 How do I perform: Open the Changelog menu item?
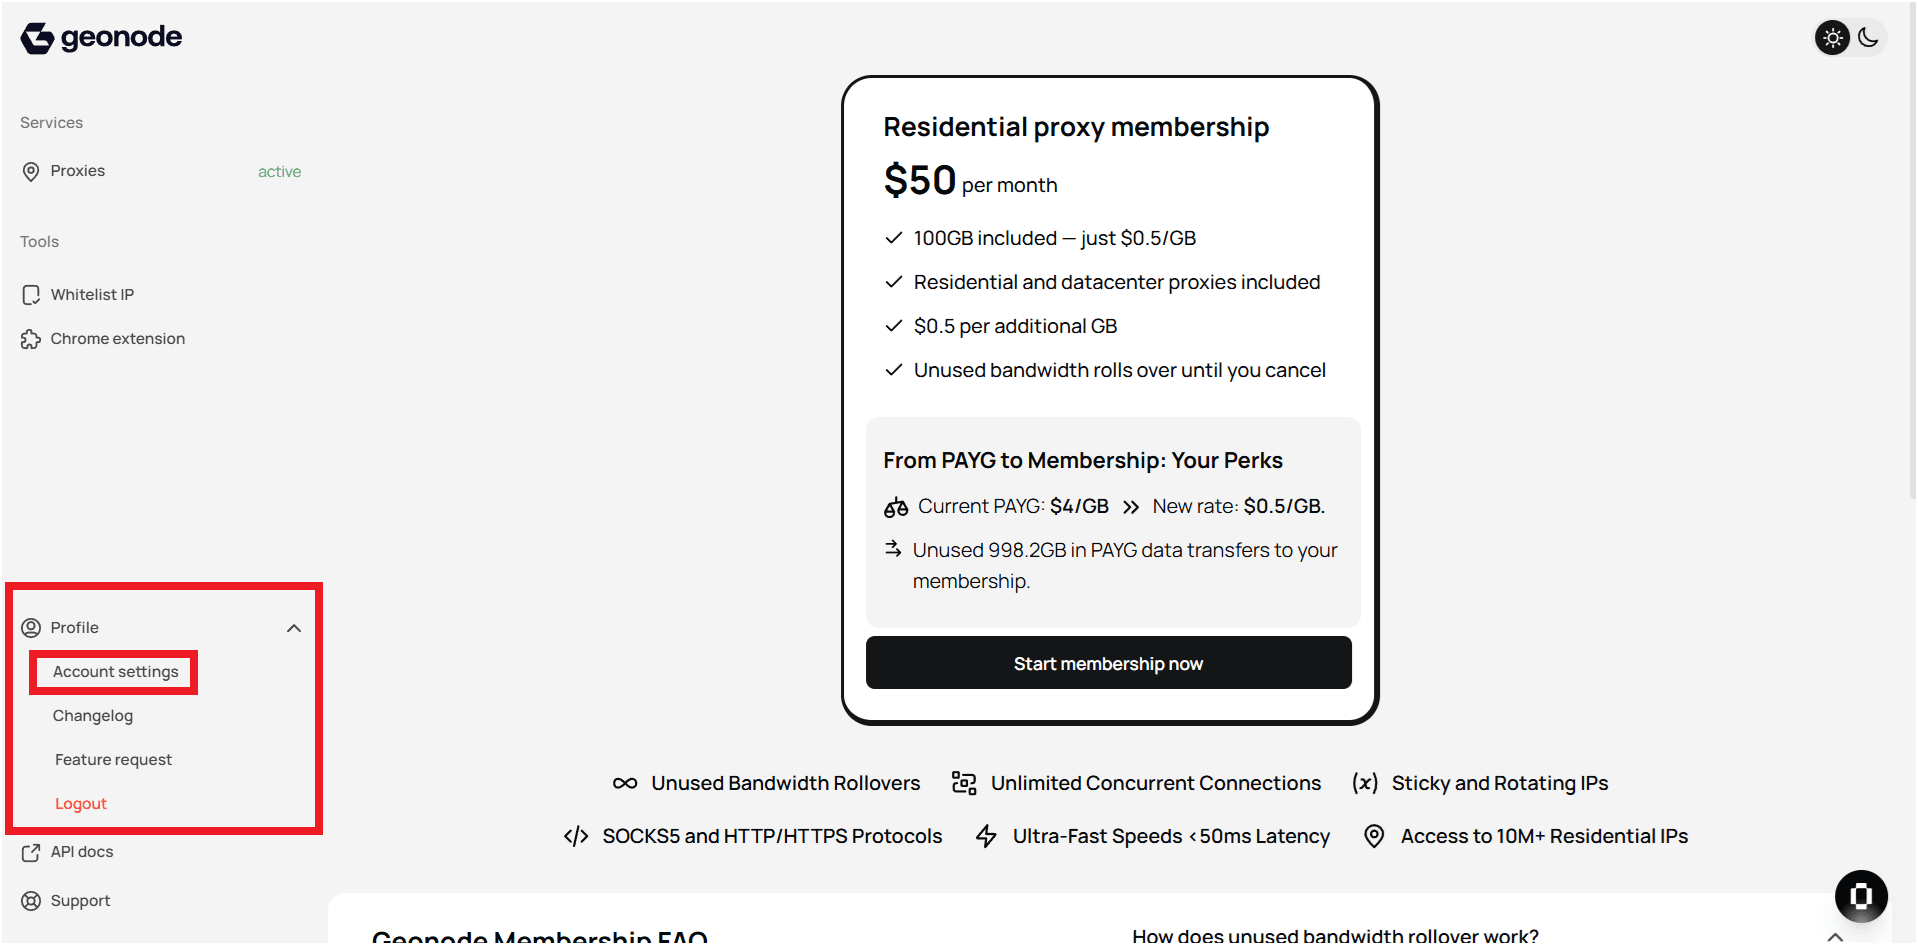[93, 716]
